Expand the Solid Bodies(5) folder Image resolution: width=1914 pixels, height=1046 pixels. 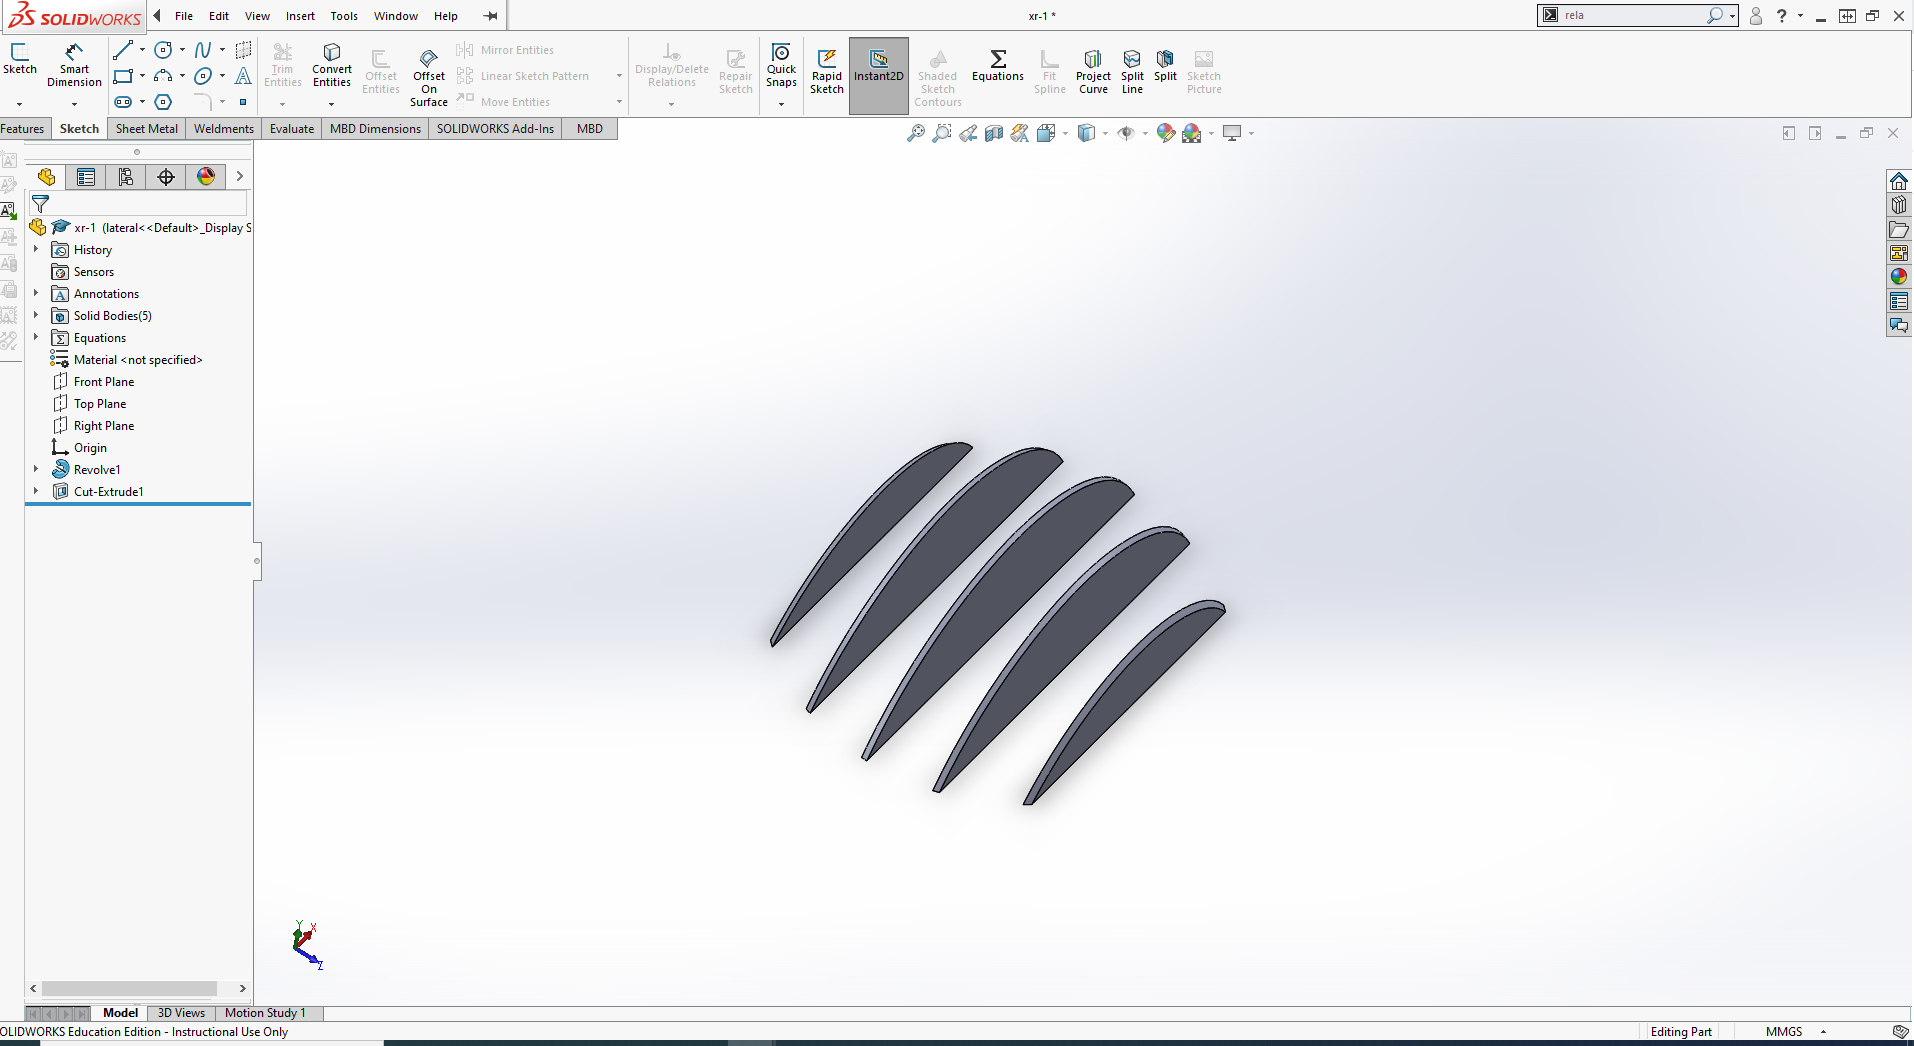(x=36, y=316)
